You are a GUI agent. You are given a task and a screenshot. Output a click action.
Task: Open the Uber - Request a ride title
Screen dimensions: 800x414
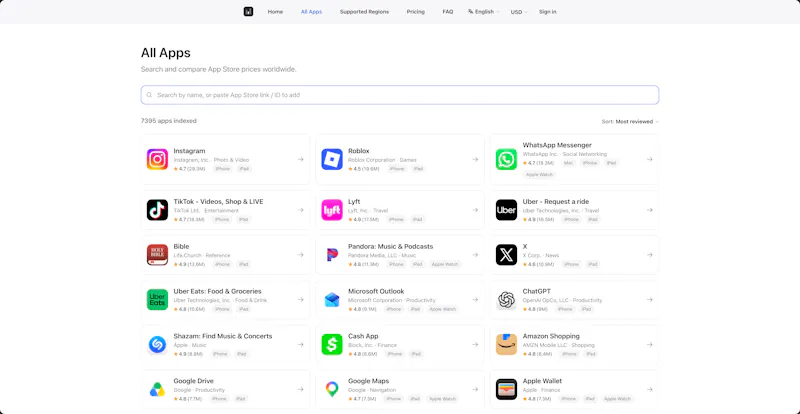(x=556, y=202)
